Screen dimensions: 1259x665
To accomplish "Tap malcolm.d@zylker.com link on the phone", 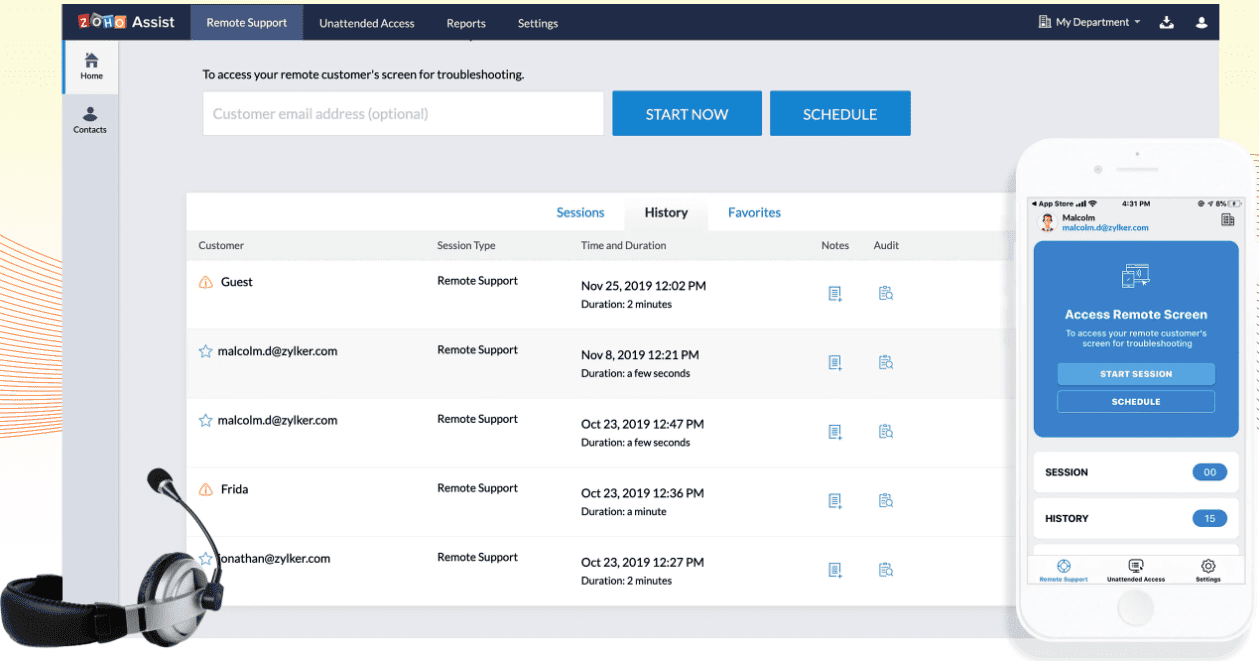I will click(x=1105, y=228).
